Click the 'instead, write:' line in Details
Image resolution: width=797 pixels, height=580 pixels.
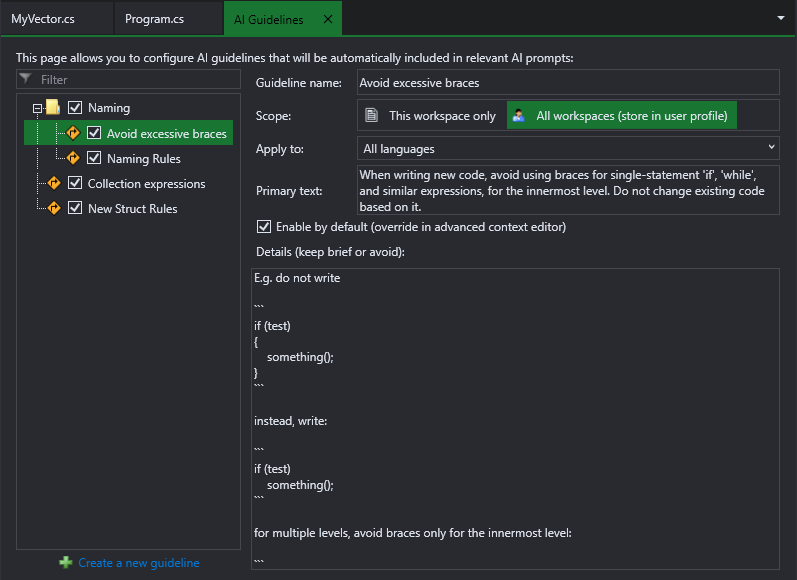click(291, 421)
